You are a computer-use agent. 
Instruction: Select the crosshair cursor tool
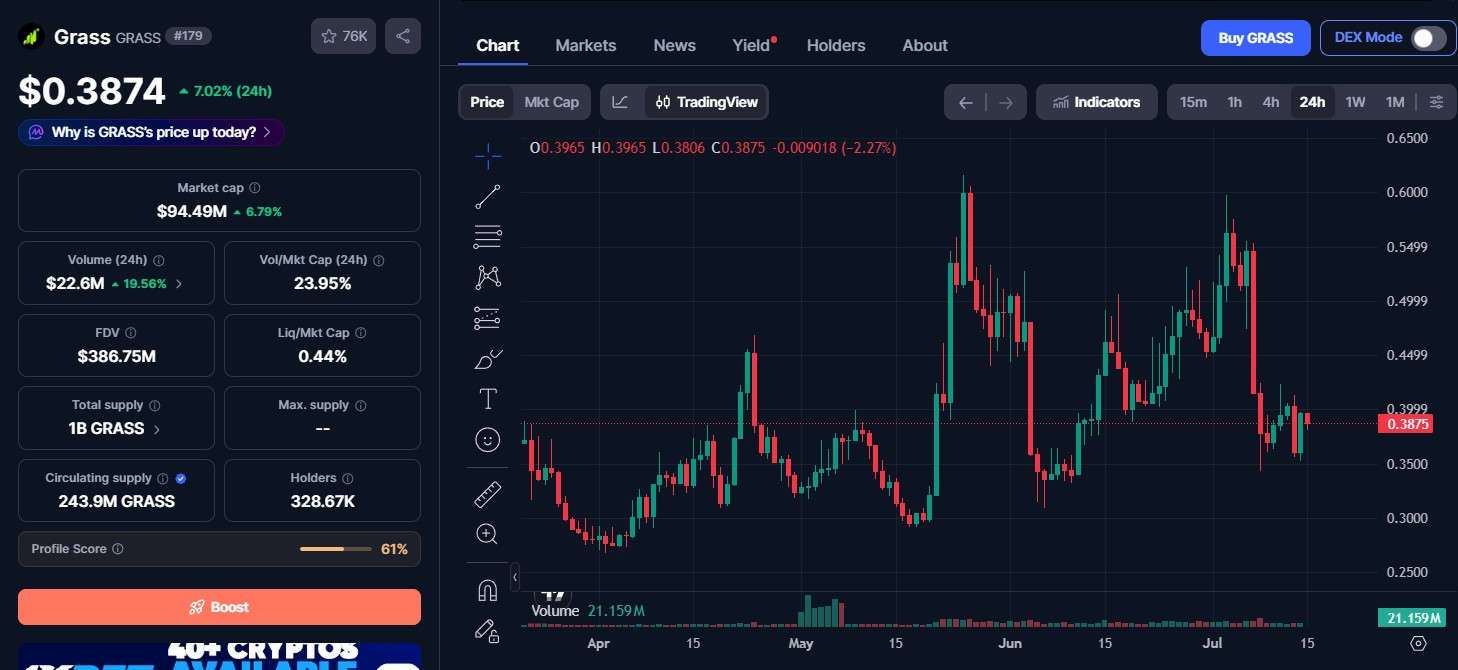coord(488,155)
